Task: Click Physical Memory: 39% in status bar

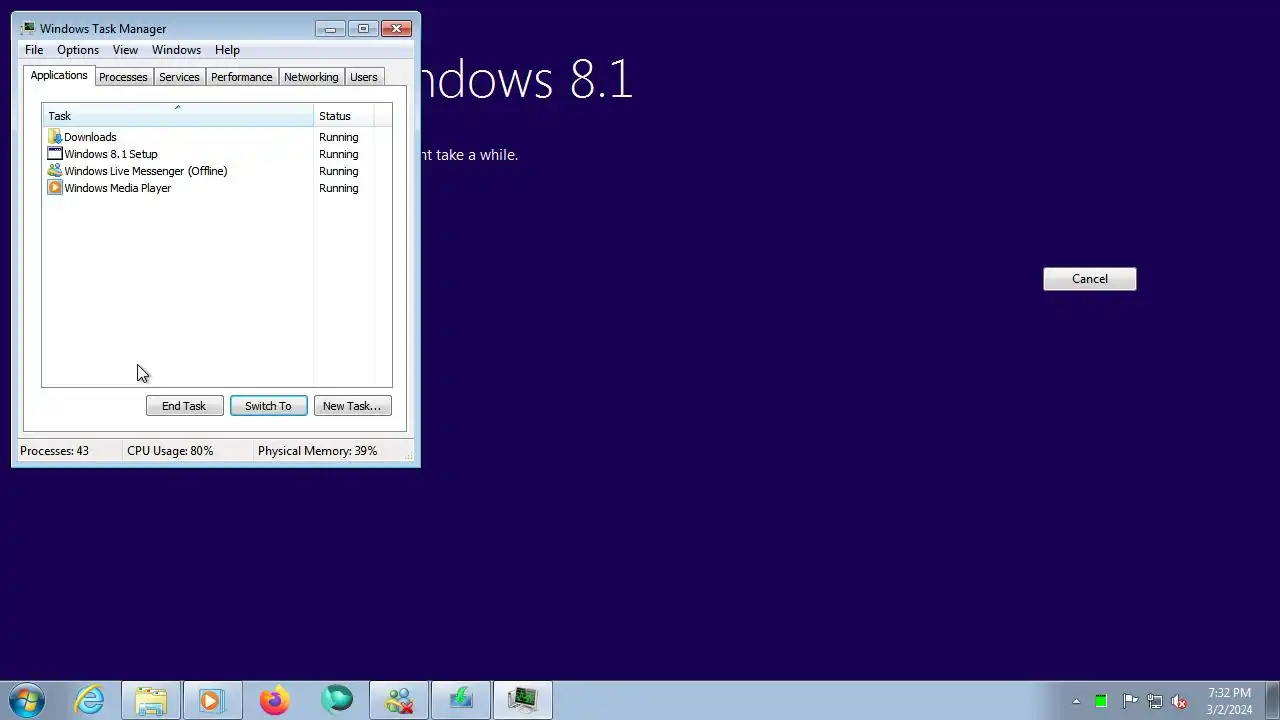Action: point(318,451)
